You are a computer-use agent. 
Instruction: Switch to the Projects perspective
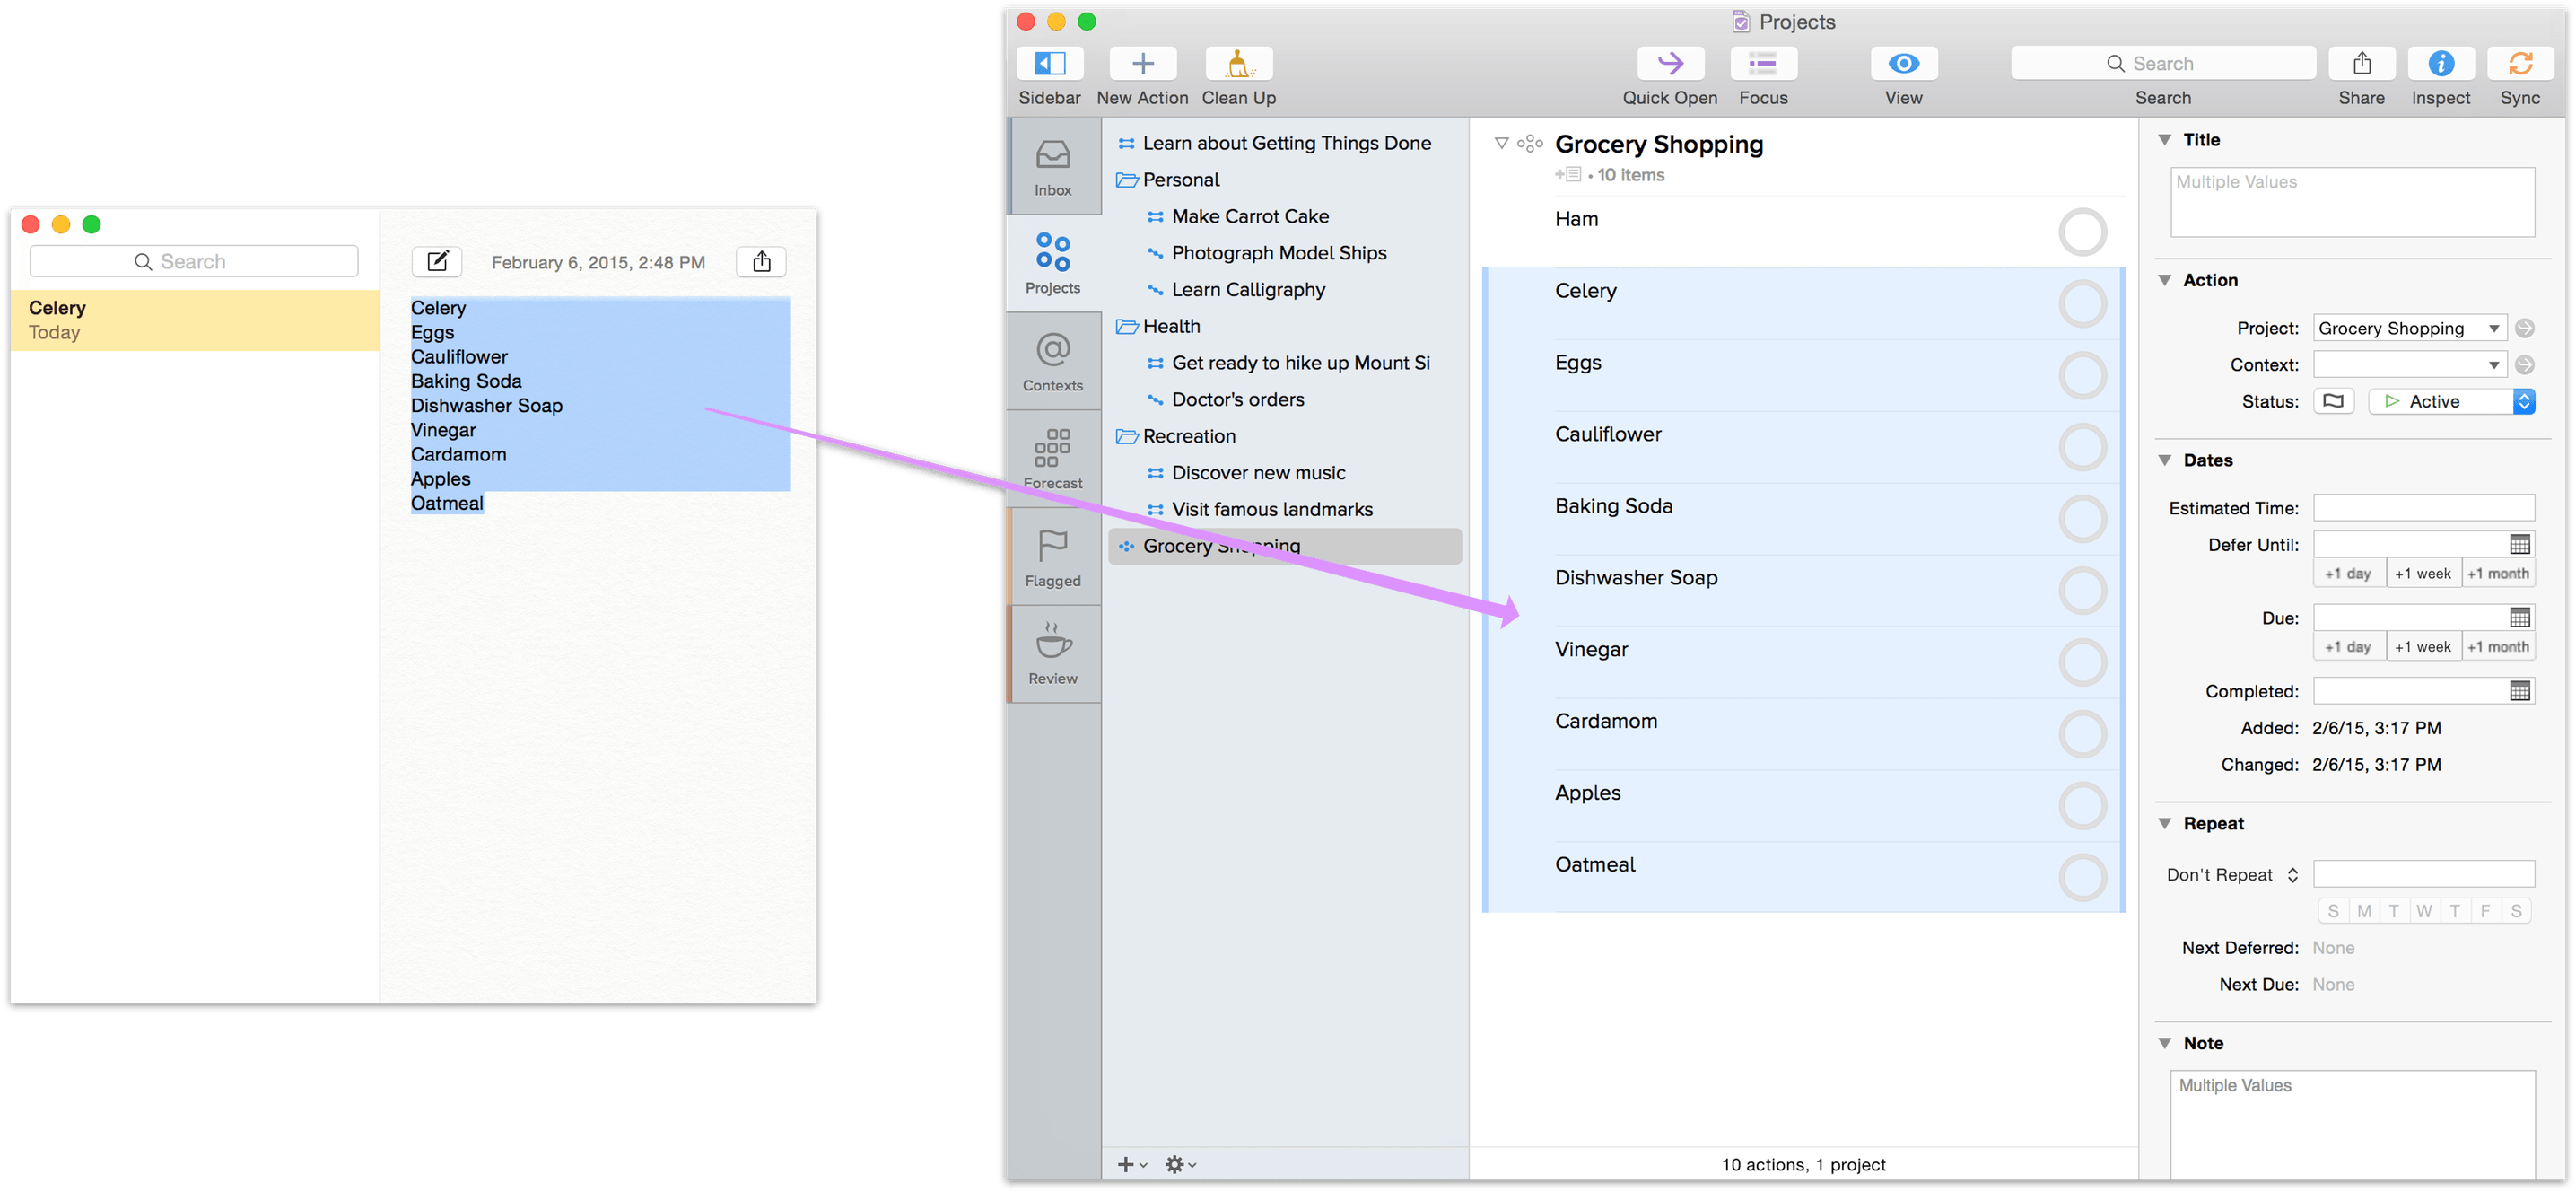(x=1053, y=264)
